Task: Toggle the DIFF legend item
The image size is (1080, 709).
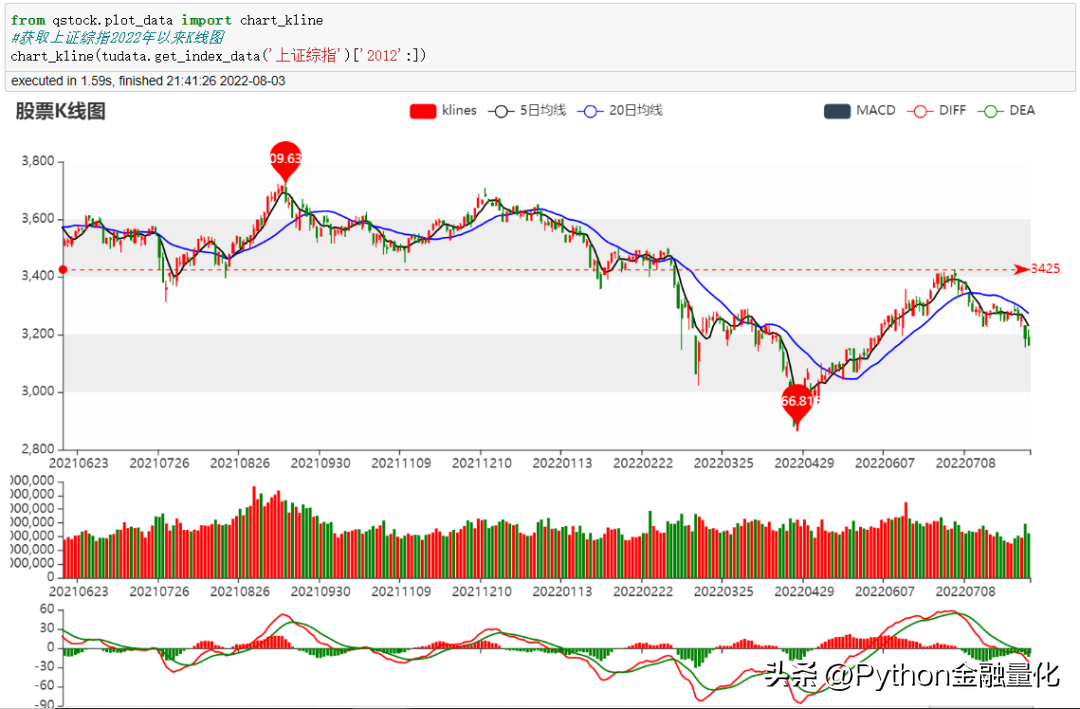Action: pyautogui.click(x=937, y=111)
